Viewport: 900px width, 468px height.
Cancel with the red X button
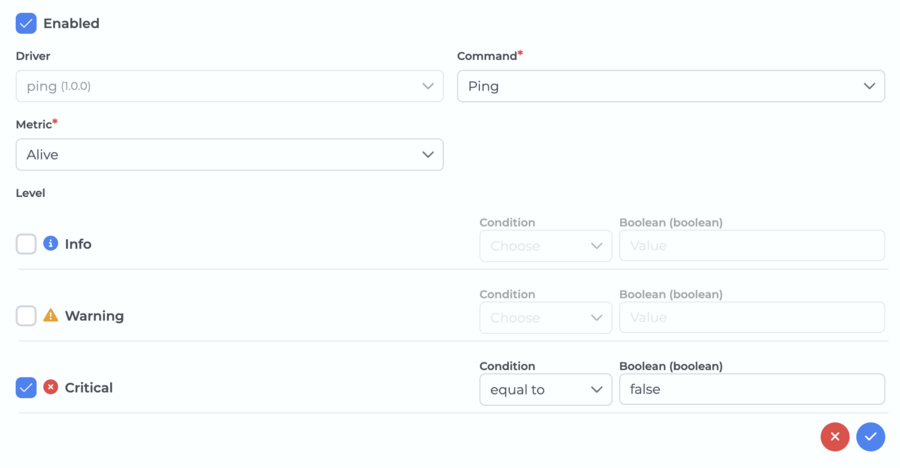[x=835, y=437]
